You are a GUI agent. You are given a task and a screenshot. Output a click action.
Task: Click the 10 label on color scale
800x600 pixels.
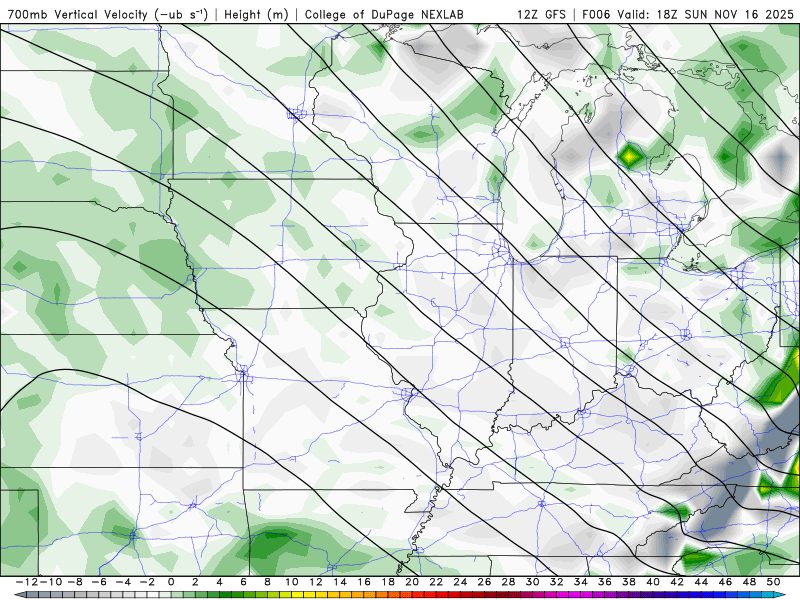coord(291,582)
